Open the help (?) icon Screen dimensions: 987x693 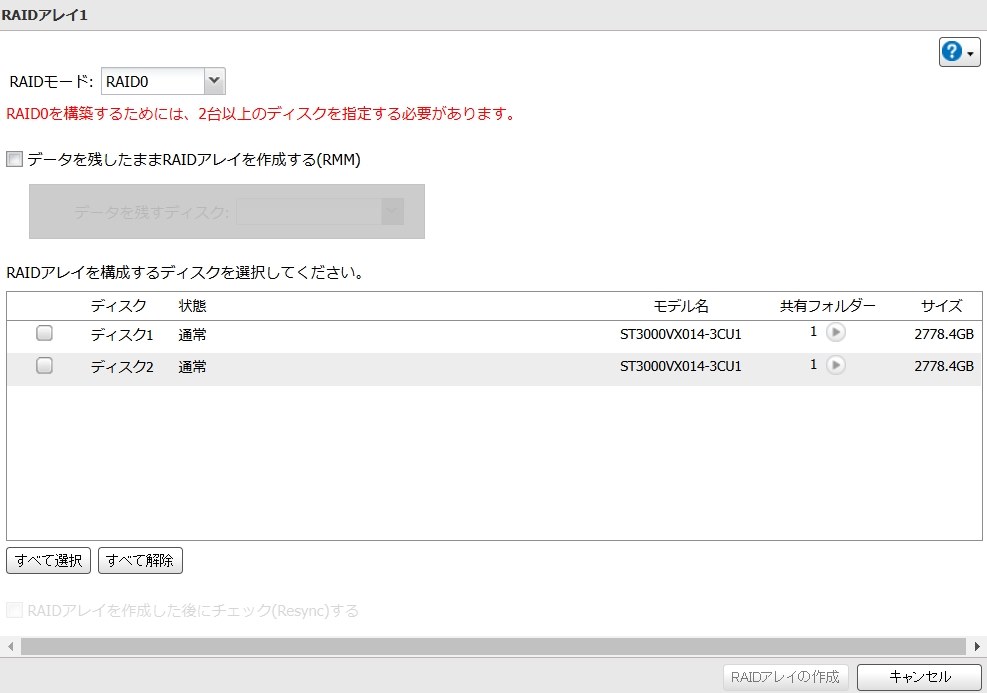[x=951, y=51]
